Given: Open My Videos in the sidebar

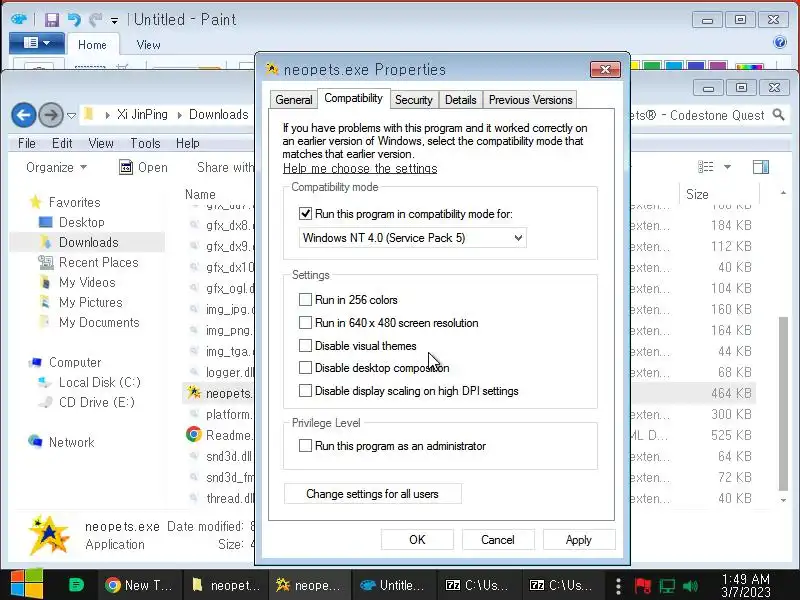Looking at the screenshot, I should click(87, 282).
